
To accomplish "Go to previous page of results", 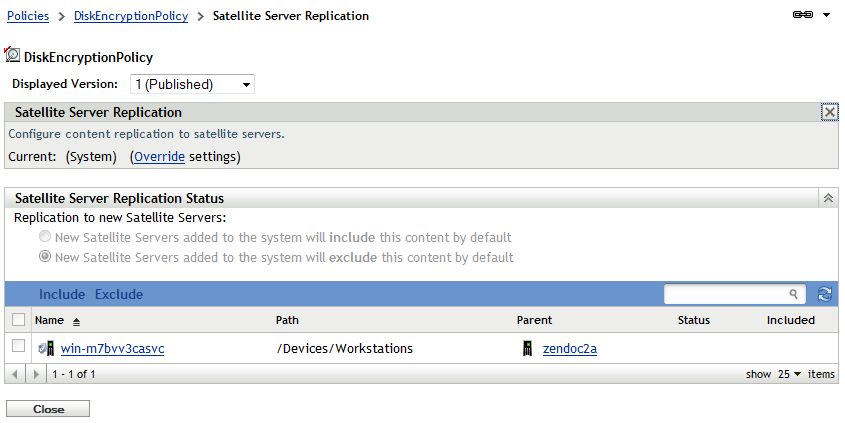I will 15,374.
